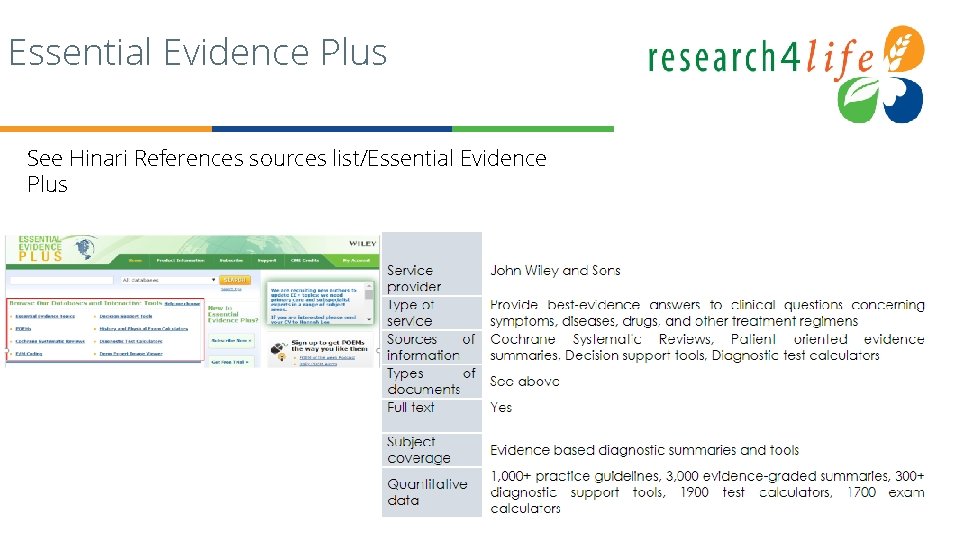Click the scroll-up arrow in the news box
This screenshot has width=960, height=540.
coord(369,287)
